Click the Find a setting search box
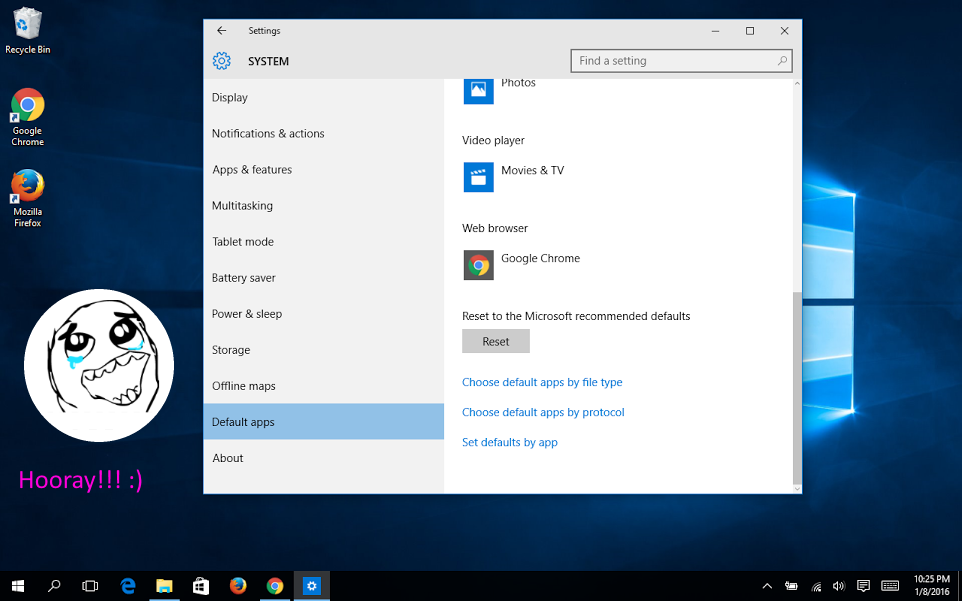 (x=681, y=61)
